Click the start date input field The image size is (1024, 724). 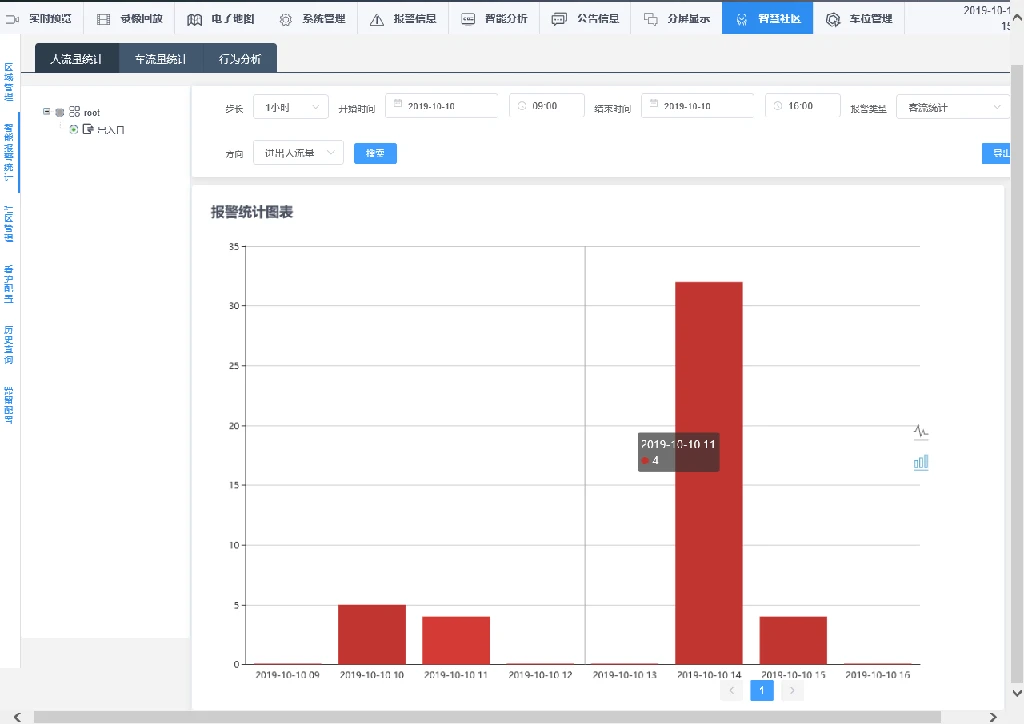pyautogui.click(x=441, y=106)
